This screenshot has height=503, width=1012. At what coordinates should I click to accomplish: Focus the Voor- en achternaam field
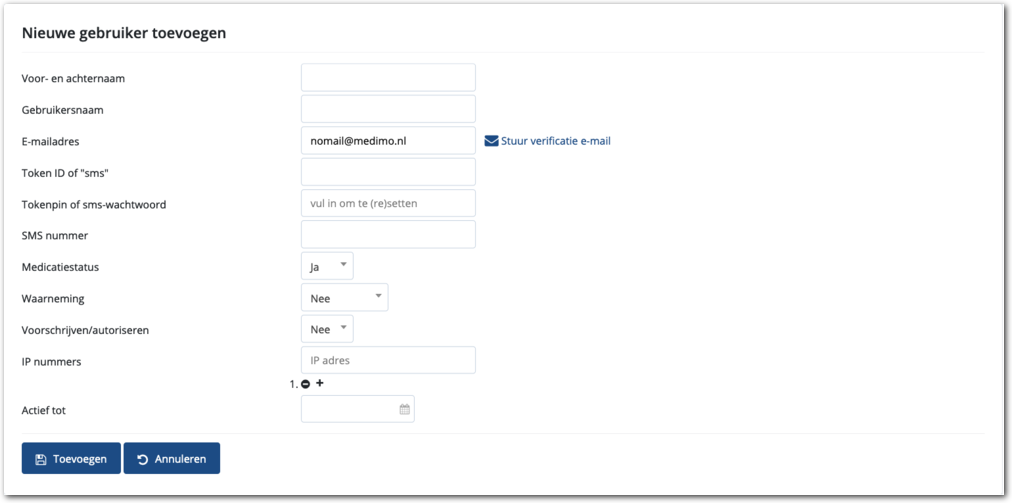click(x=388, y=78)
